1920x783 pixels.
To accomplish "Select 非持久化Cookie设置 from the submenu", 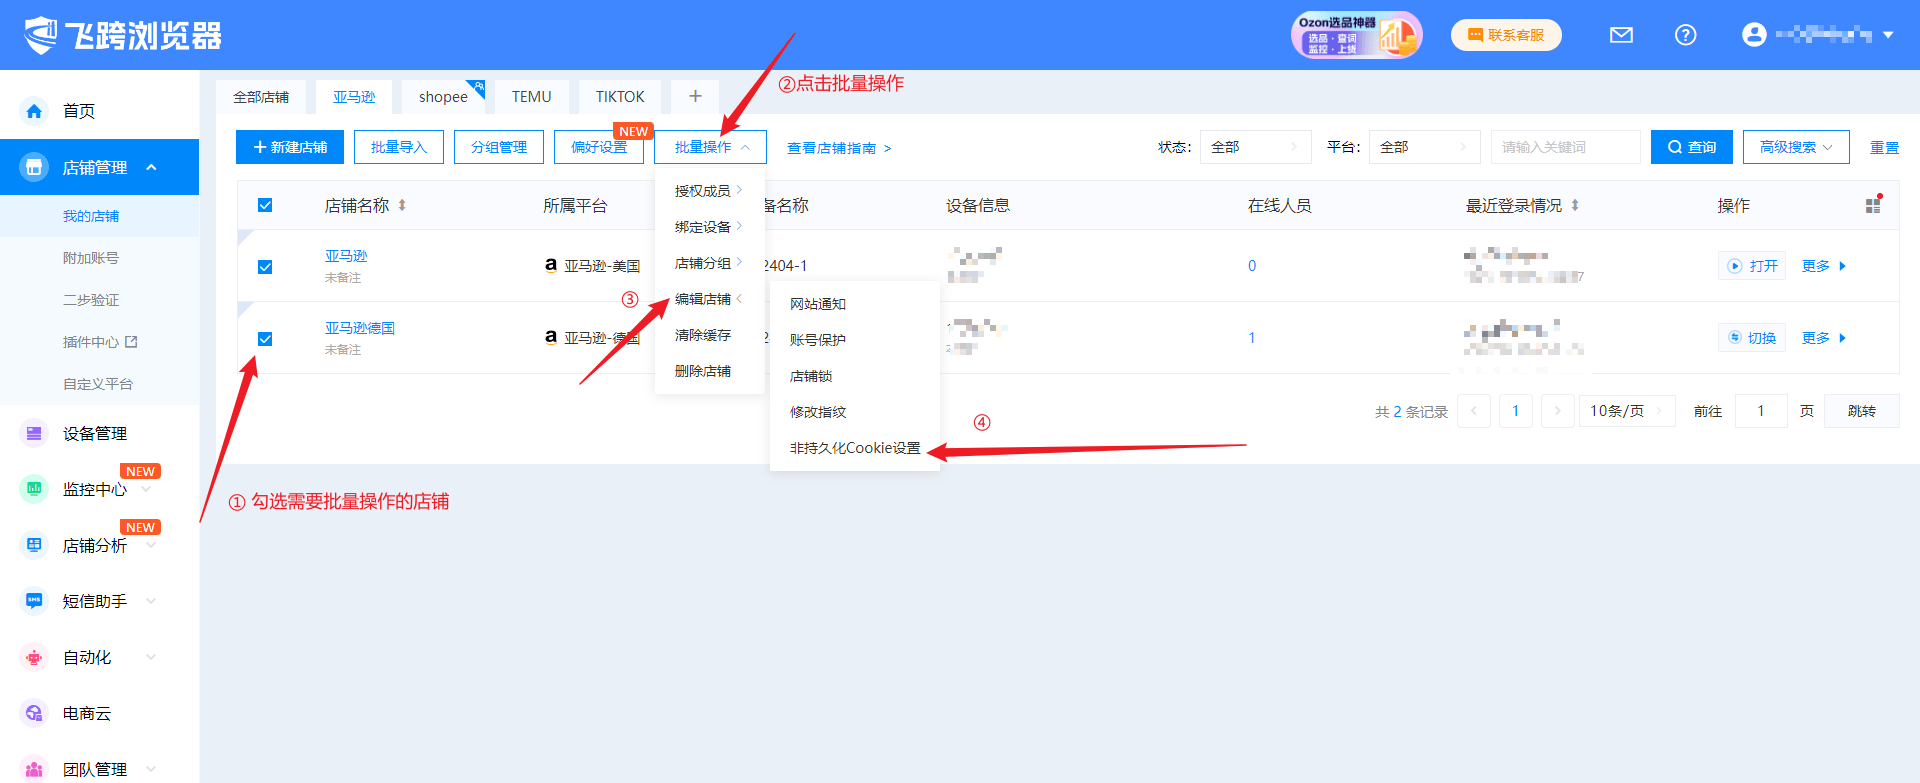I will pyautogui.click(x=854, y=448).
